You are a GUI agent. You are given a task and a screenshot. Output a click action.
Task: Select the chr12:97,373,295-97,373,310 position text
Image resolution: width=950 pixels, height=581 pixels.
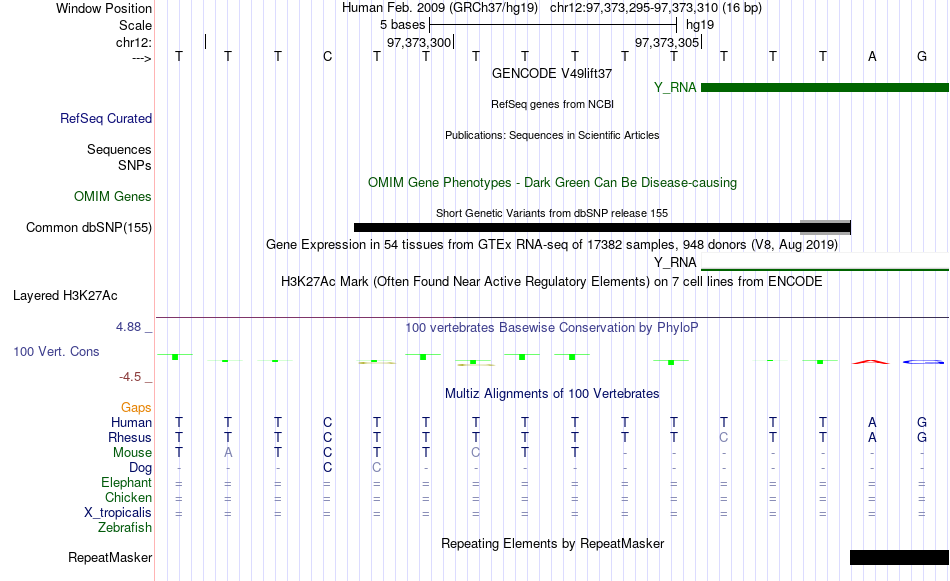(x=656, y=8)
